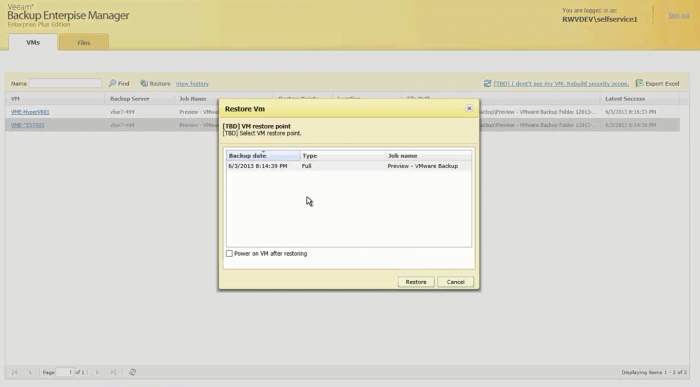Go to first page arrow icon
The height and width of the screenshot is (387, 700).
[x=15, y=372]
